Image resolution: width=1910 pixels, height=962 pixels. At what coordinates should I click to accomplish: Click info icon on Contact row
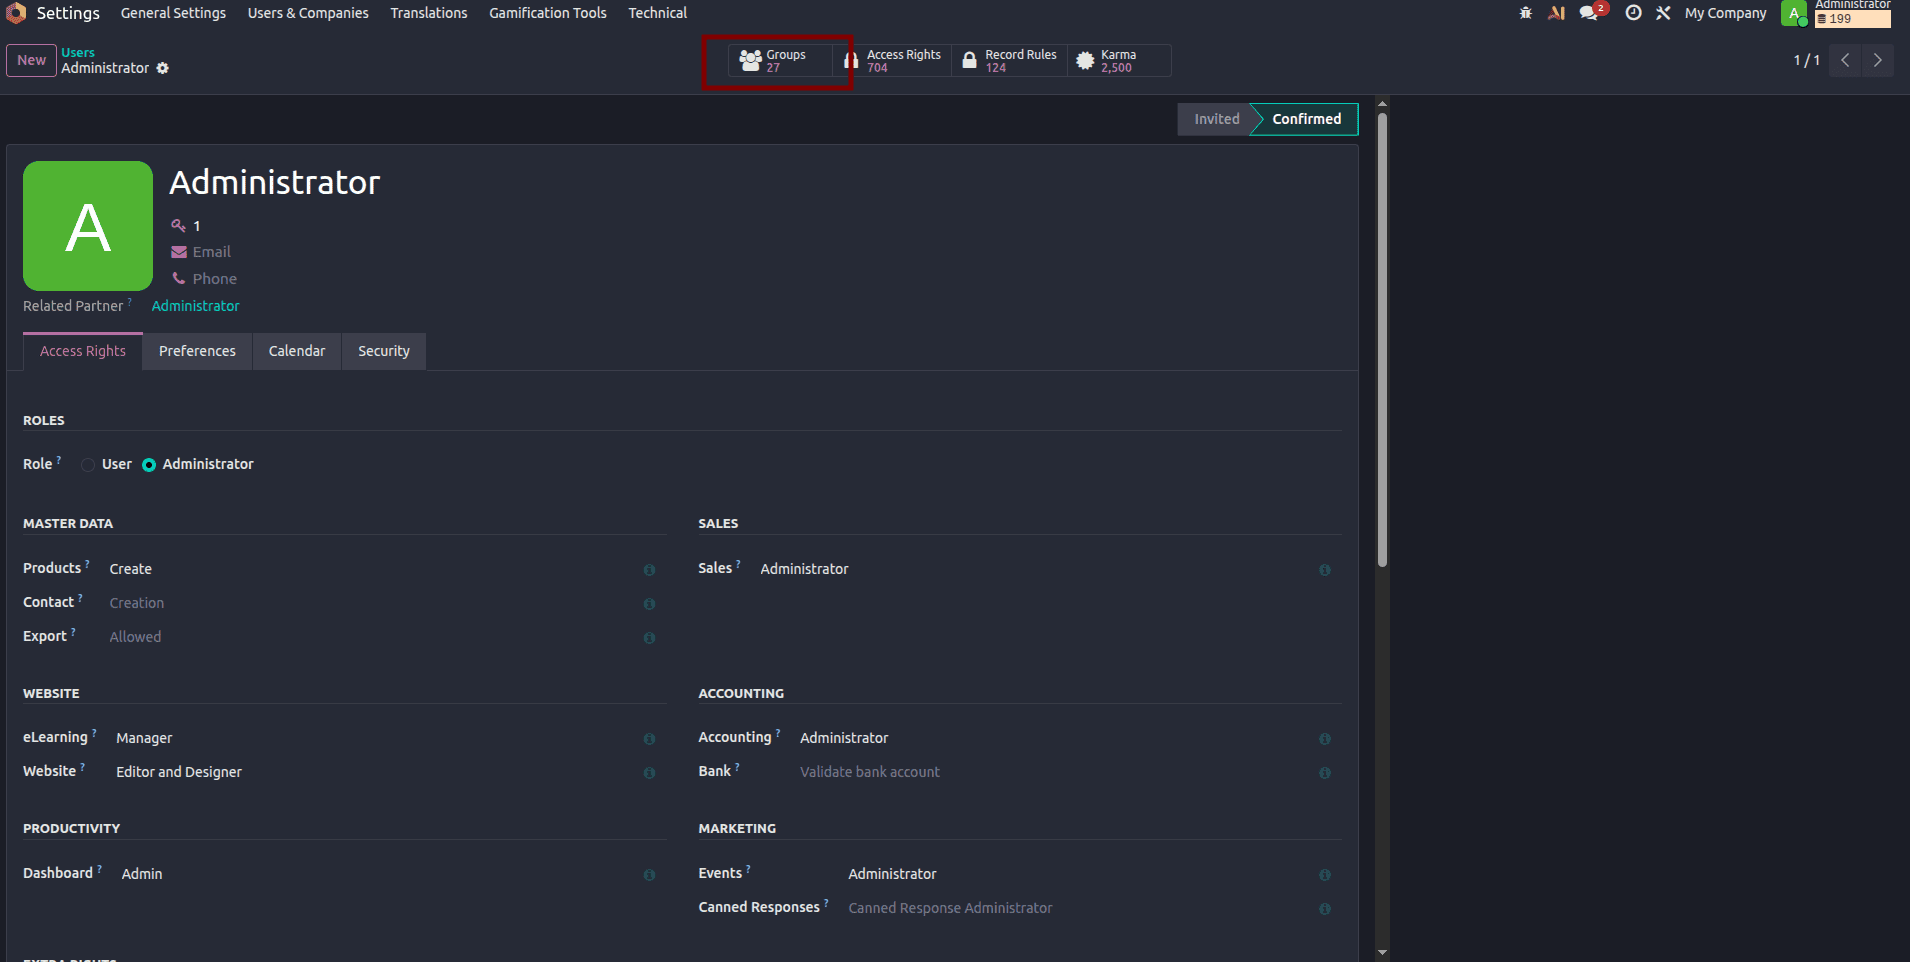tap(649, 604)
